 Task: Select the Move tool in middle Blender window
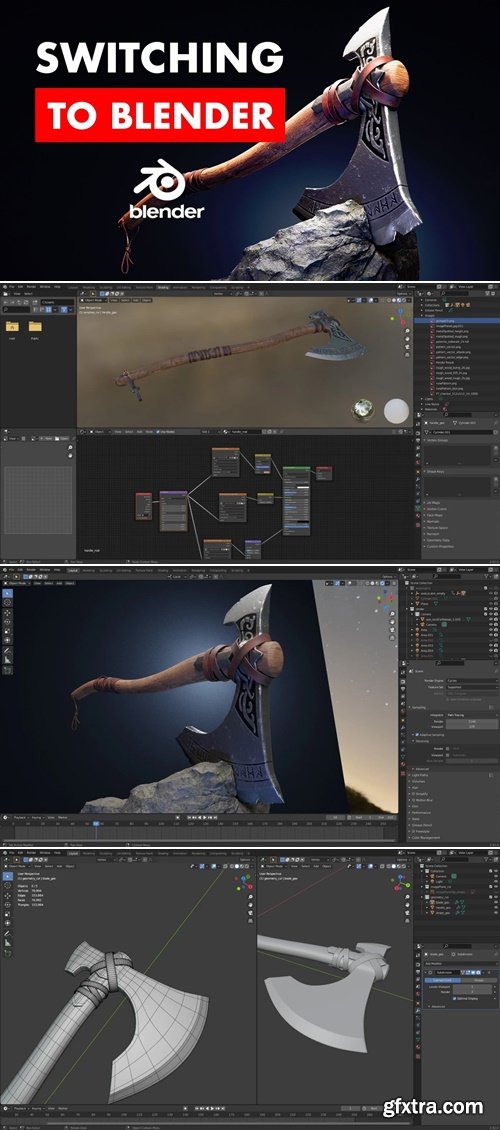7,611
